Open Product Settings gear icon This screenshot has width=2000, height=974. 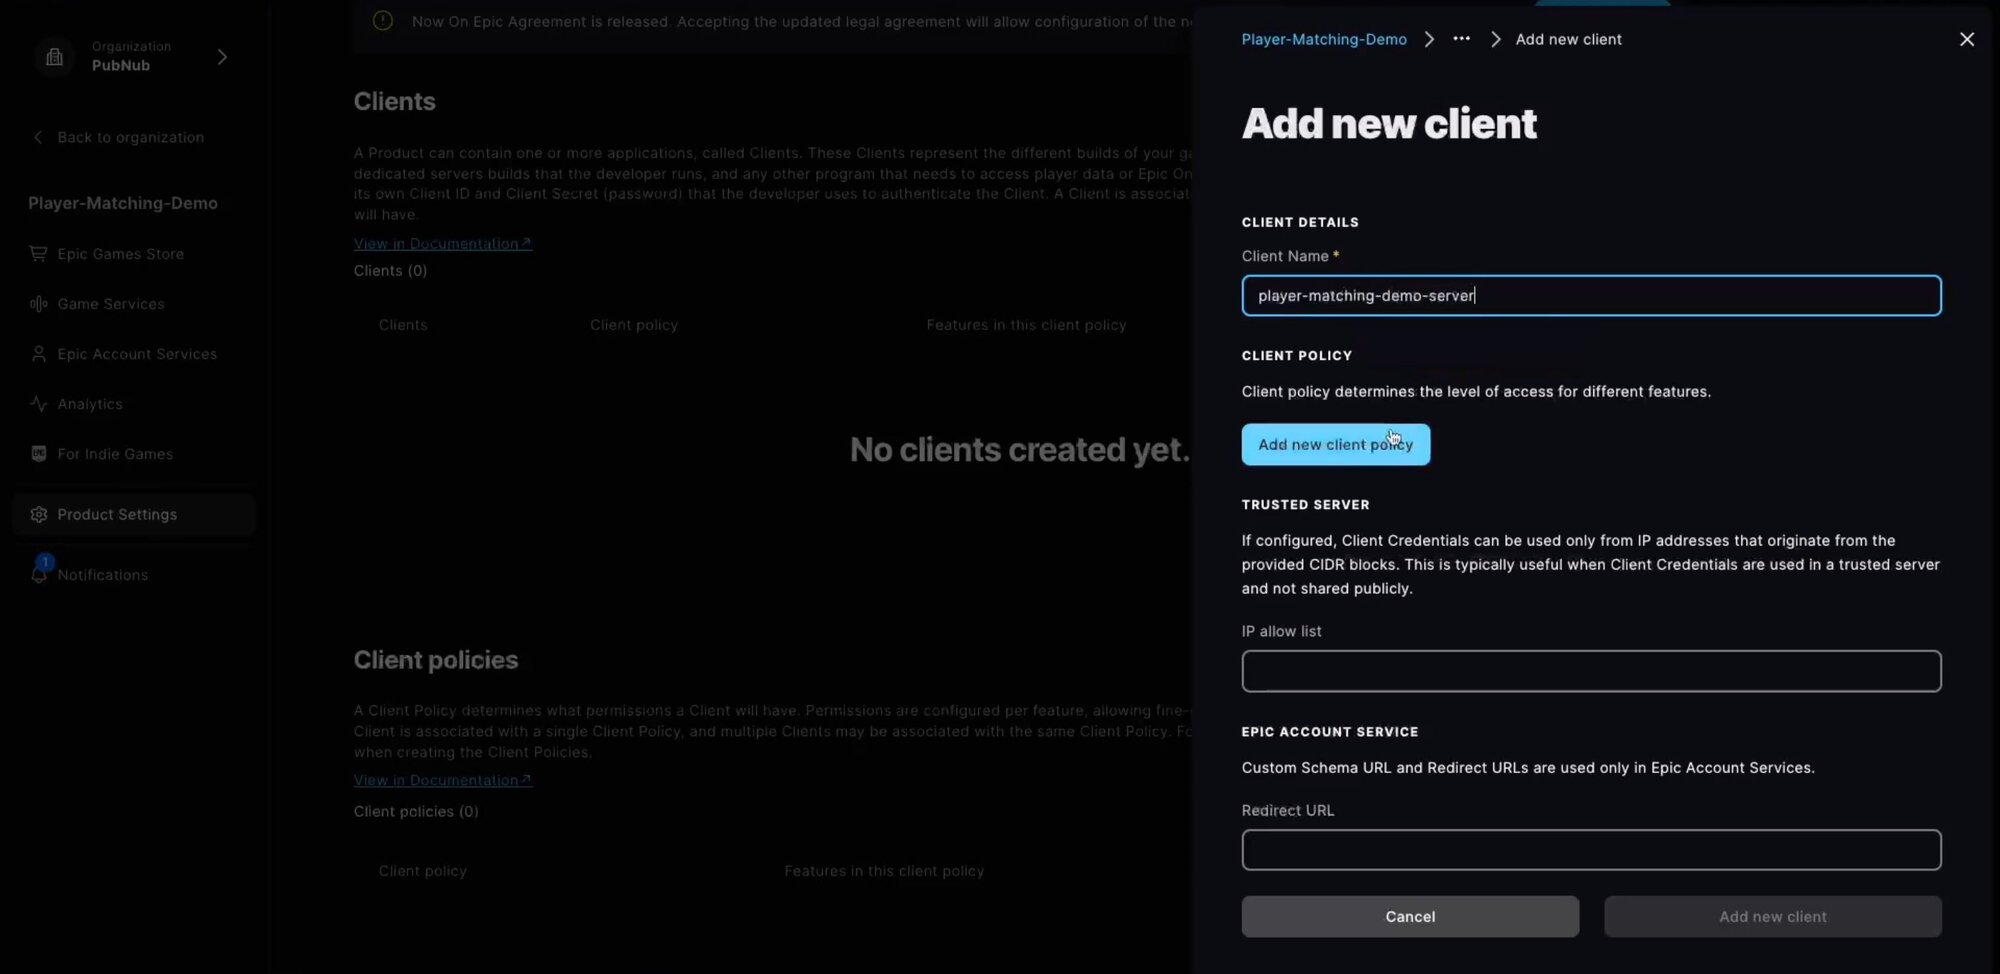[38, 514]
